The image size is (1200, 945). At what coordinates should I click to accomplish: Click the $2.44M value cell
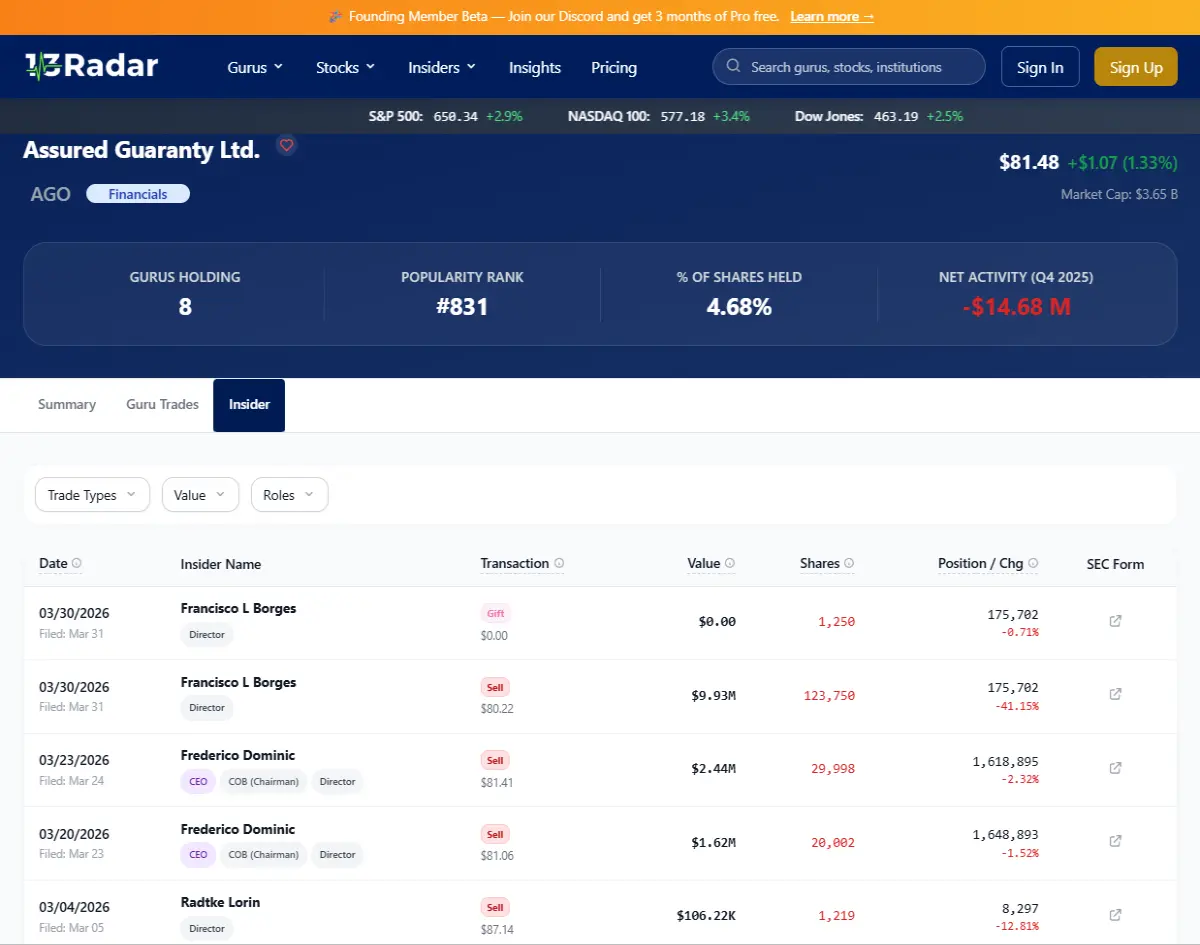coord(713,769)
